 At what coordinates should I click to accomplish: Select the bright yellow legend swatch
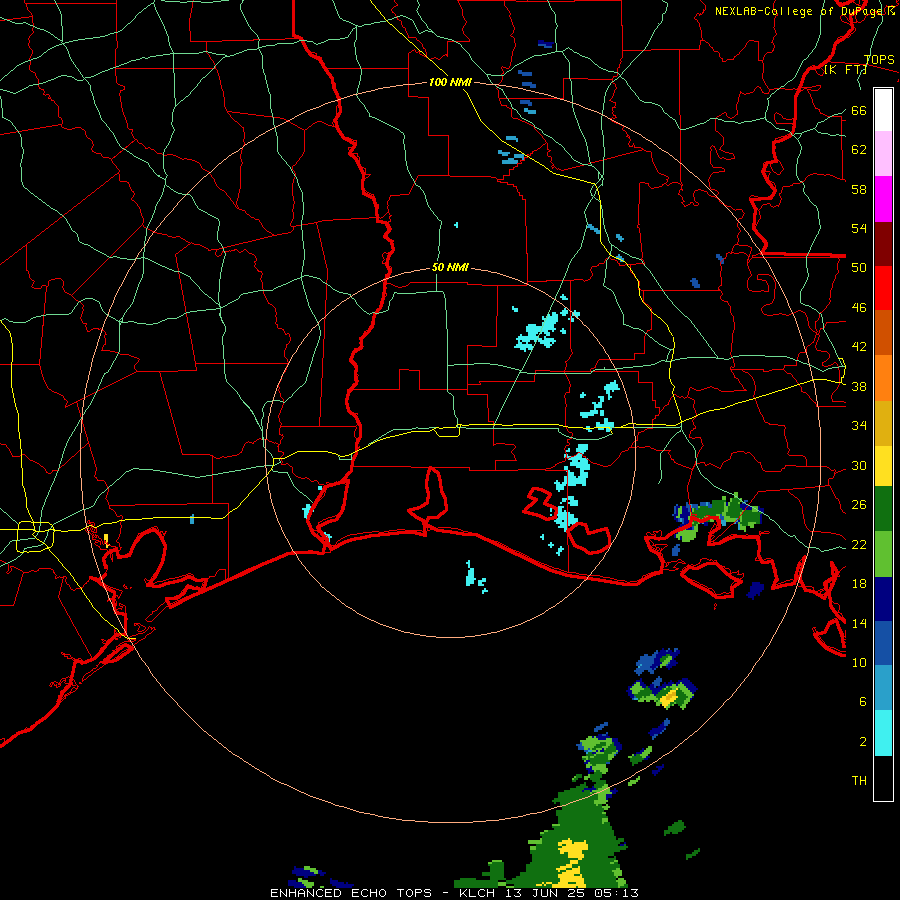[883, 466]
